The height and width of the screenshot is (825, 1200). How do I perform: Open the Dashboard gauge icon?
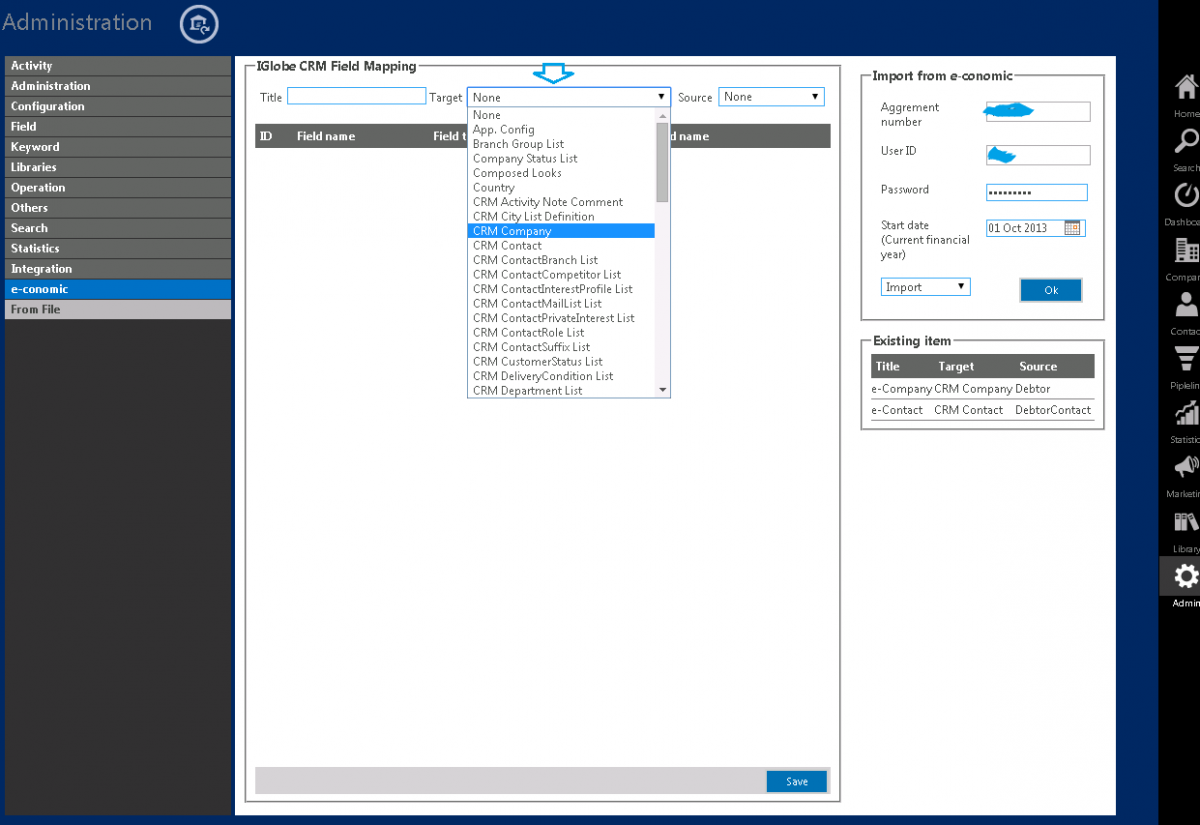coord(1186,195)
